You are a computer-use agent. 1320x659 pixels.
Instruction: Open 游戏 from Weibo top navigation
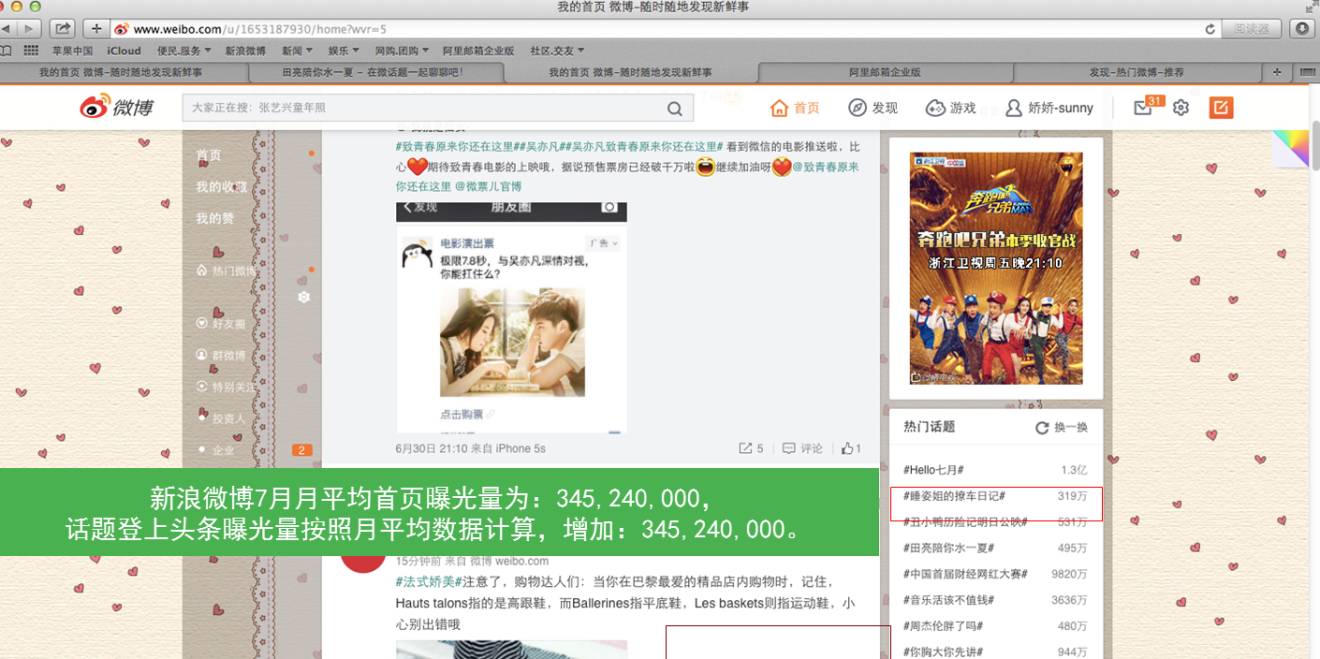[x=950, y=108]
